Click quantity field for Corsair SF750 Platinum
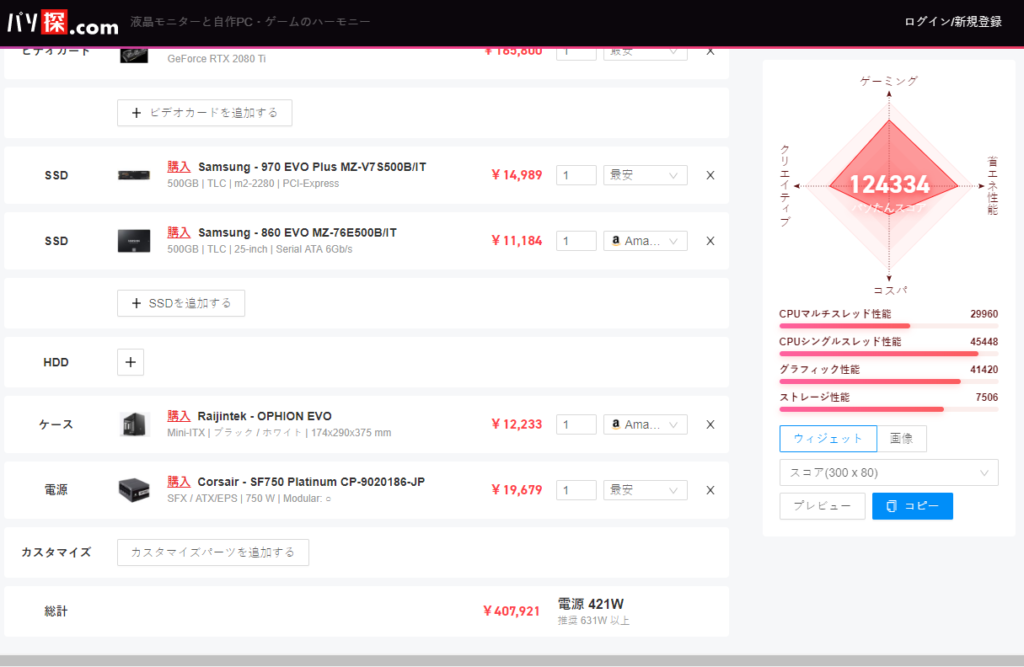The width and height of the screenshot is (1024, 667). click(576, 490)
